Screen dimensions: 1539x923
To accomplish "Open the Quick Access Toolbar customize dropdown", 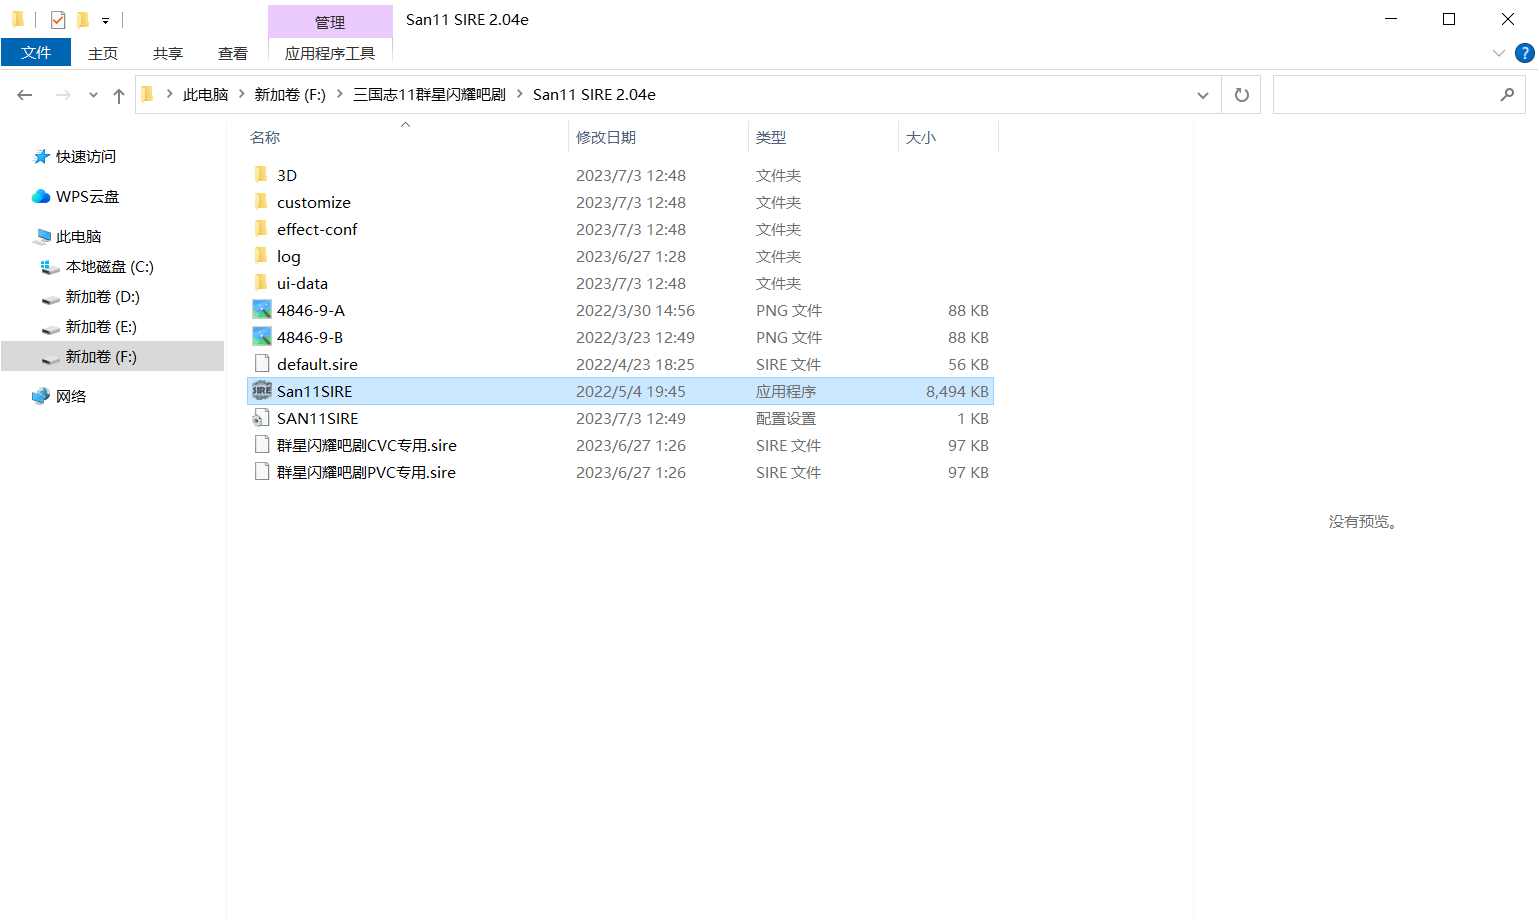I will pyautogui.click(x=105, y=20).
